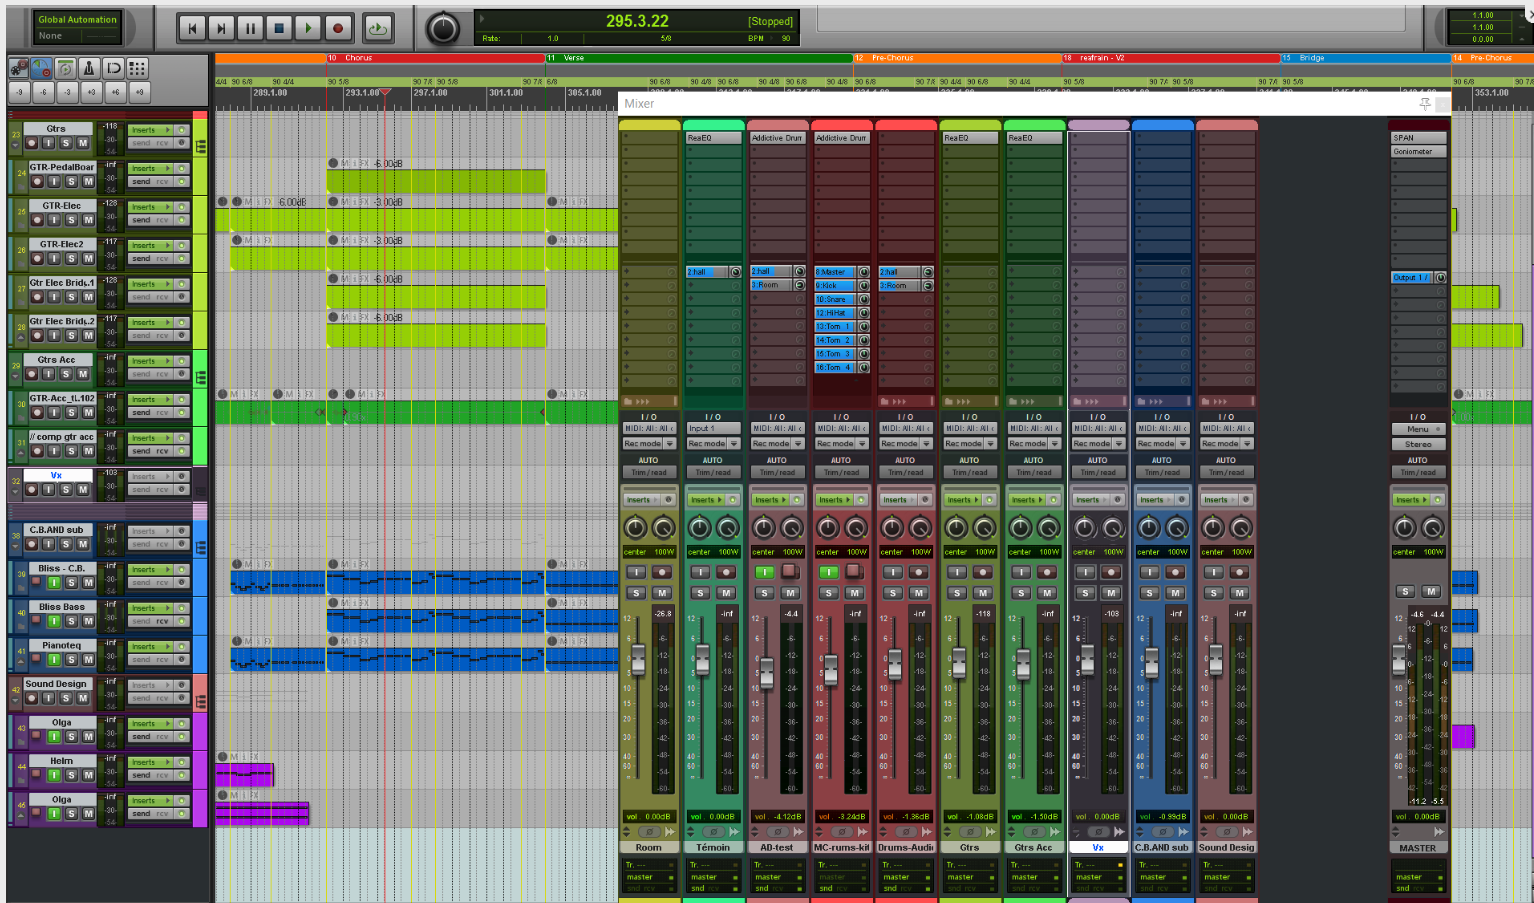Record-arm the Vx mixer strip
The width and height of the screenshot is (1534, 903).
click(x=1112, y=572)
